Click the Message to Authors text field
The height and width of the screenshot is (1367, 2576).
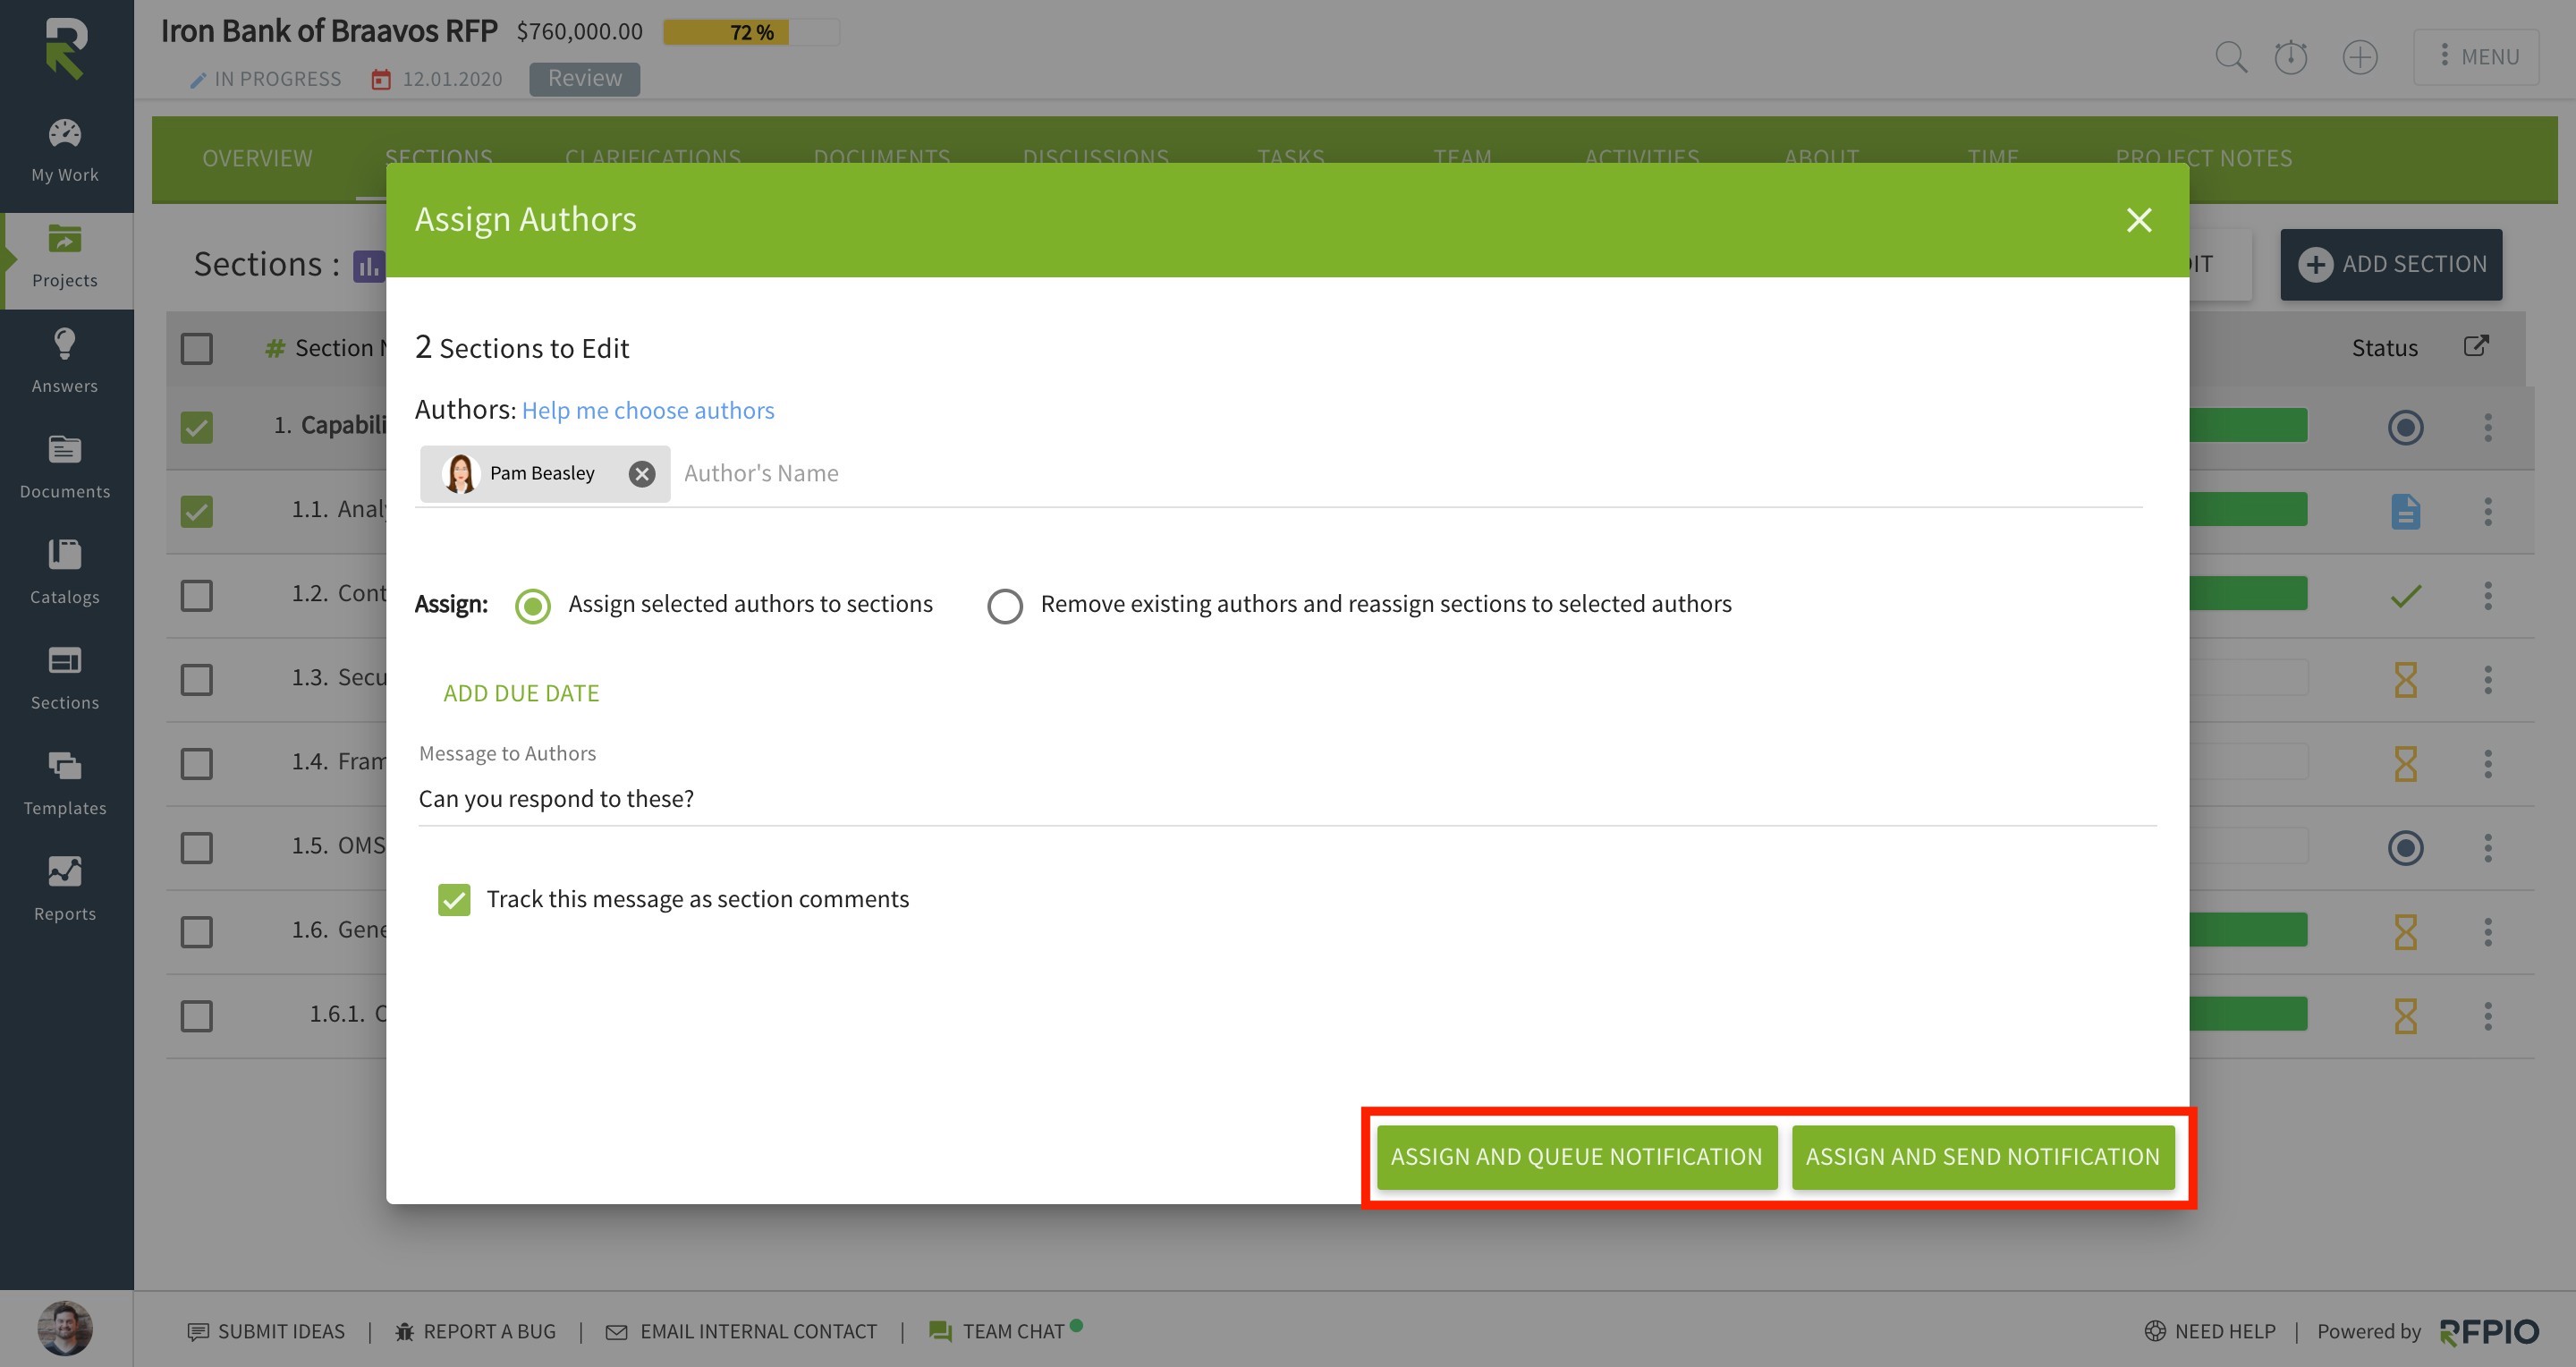(x=1287, y=799)
